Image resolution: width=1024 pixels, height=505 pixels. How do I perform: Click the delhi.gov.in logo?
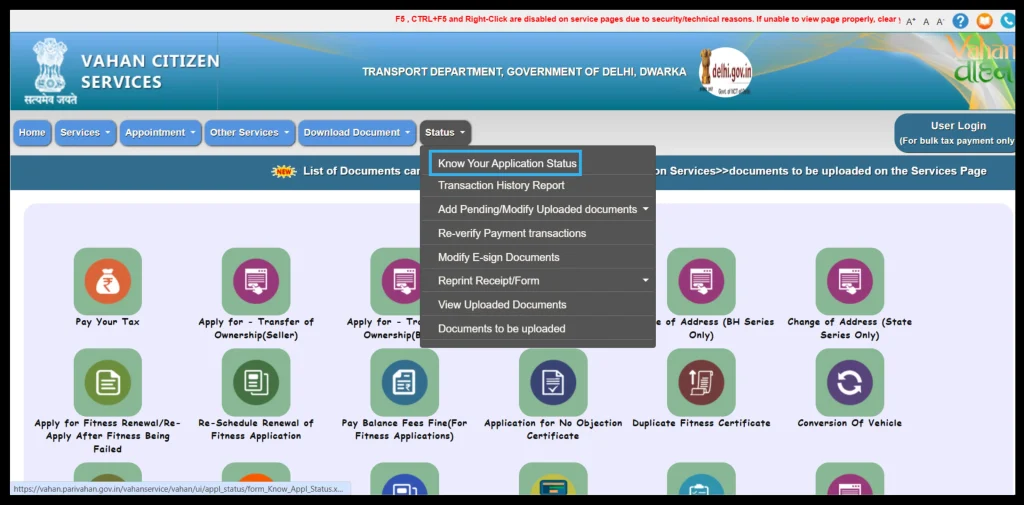(x=725, y=72)
